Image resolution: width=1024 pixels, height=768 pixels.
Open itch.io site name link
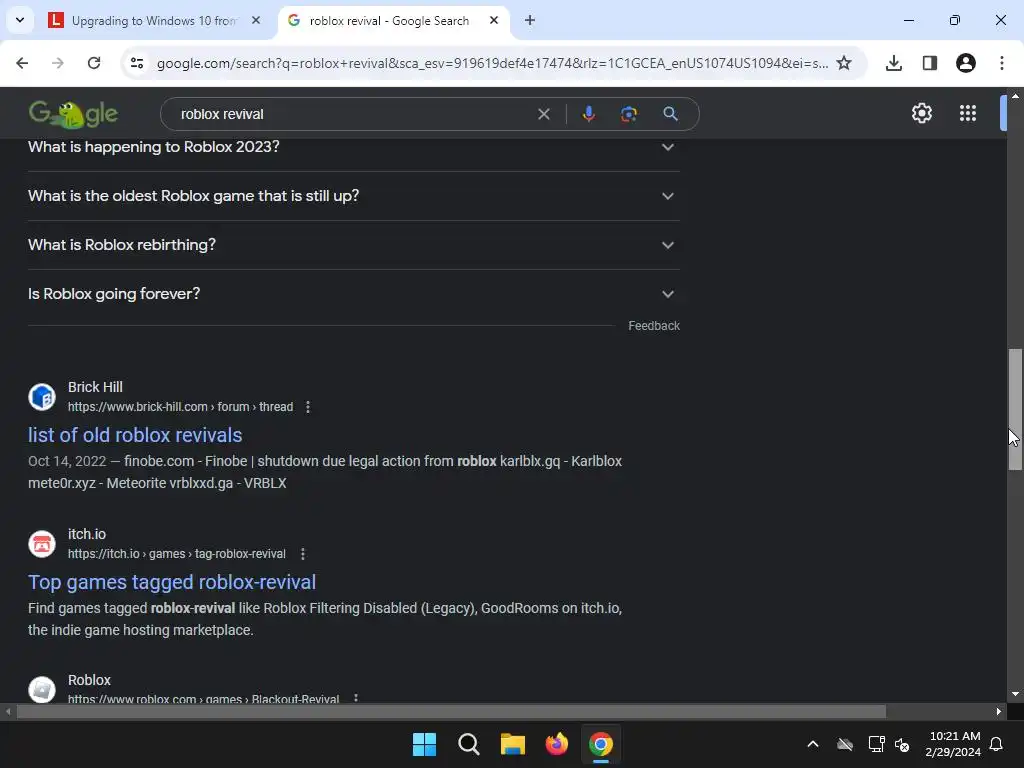(x=87, y=534)
